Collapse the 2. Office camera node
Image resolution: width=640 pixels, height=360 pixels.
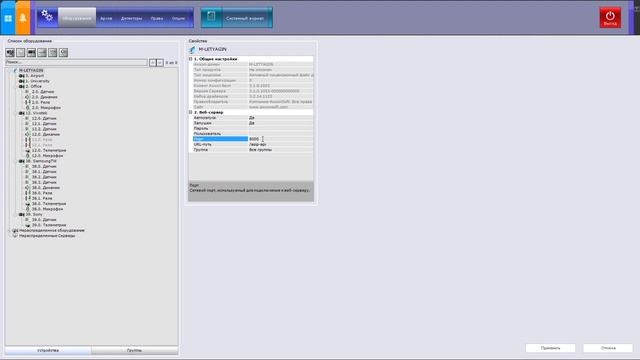[x=16, y=87]
